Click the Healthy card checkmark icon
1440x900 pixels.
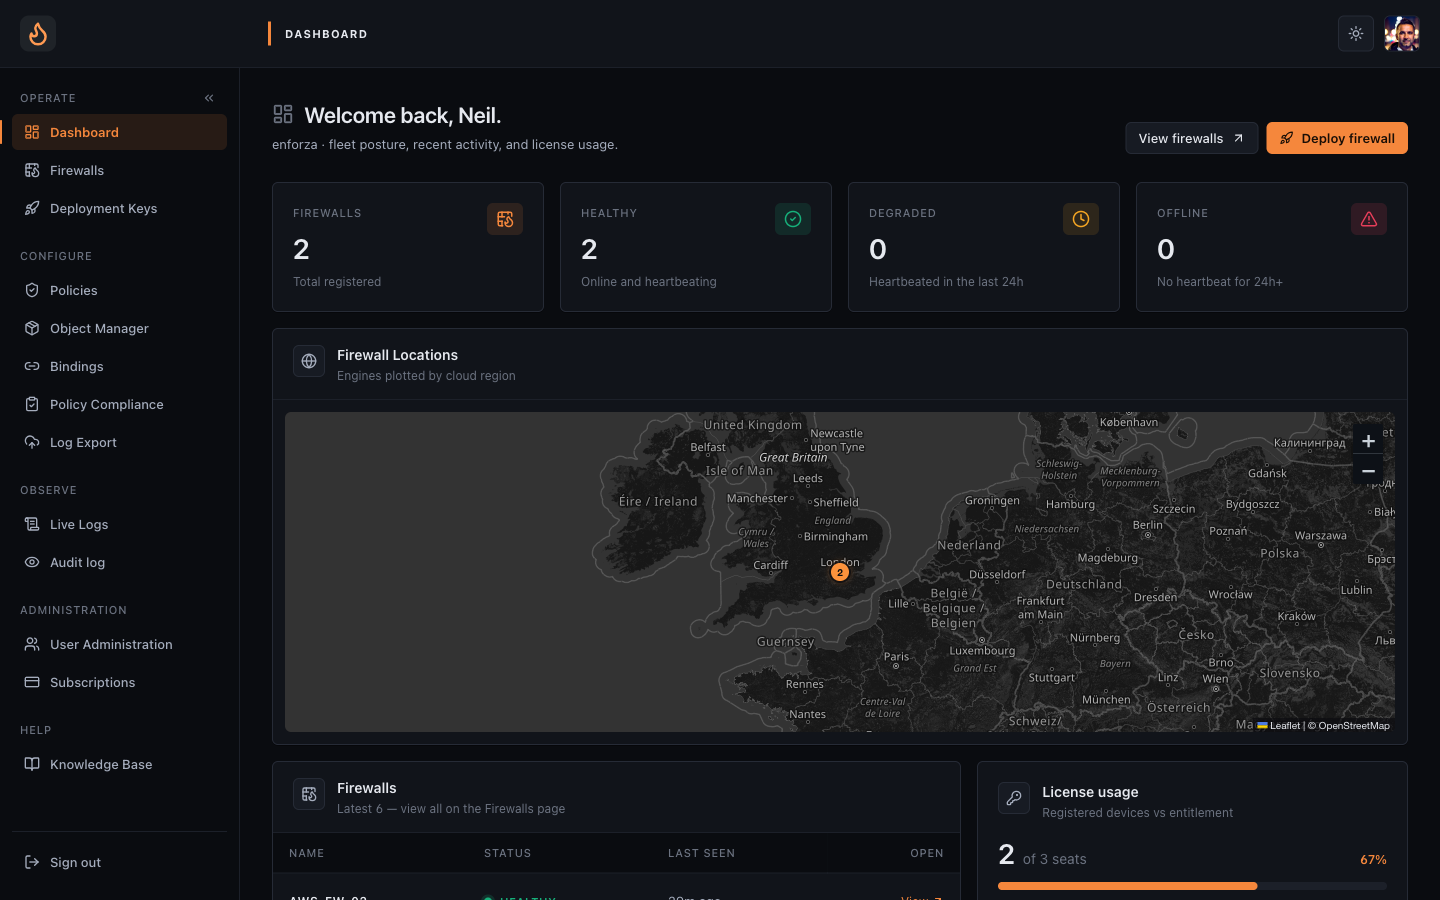793,219
